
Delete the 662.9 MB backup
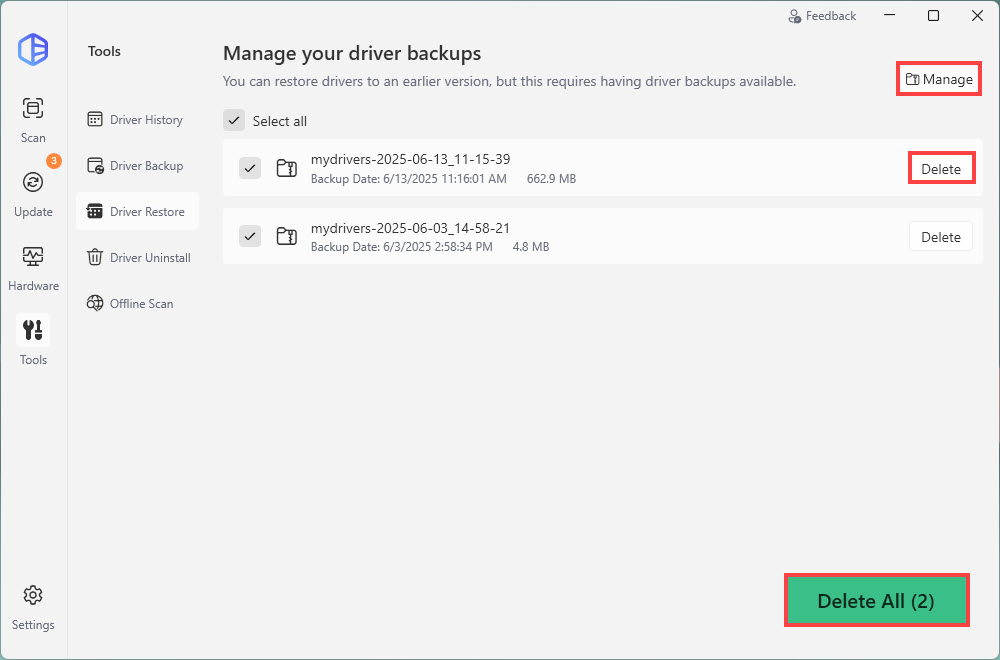[x=940, y=169]
